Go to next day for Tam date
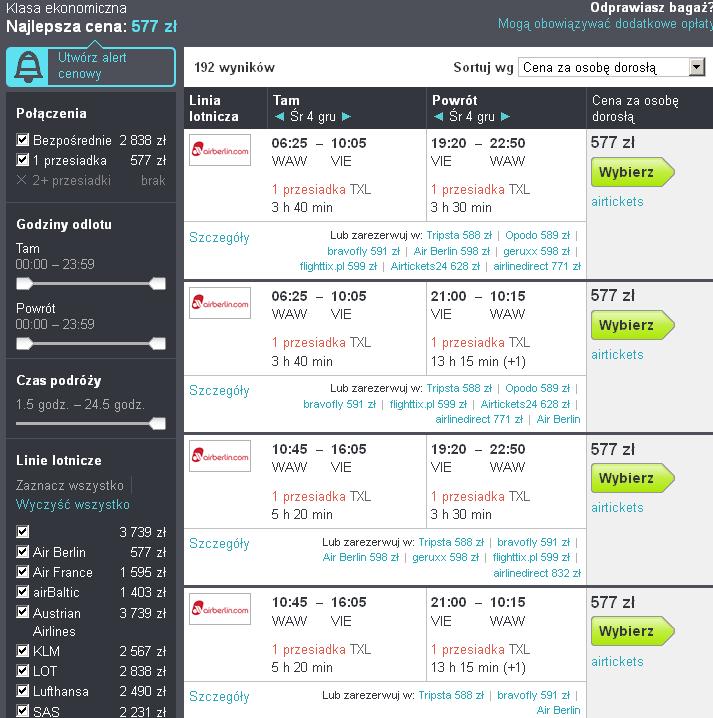This screenshot has height=718, width=713. [347, 116]
